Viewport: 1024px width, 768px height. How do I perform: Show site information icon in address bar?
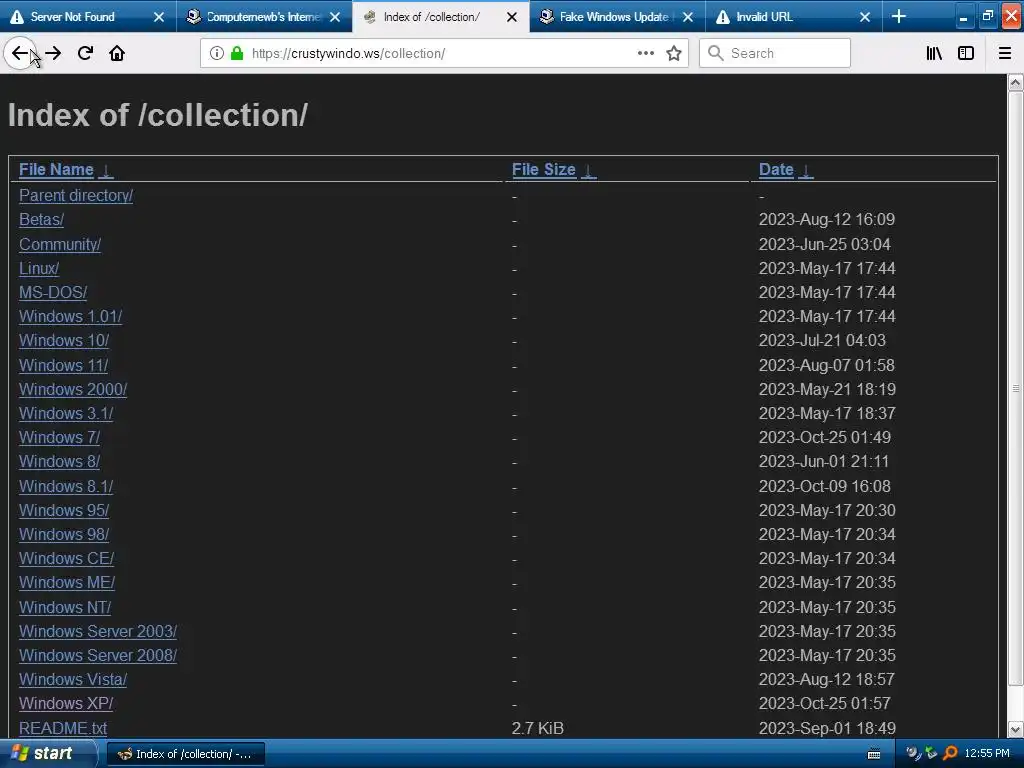(x=216, y=53)
